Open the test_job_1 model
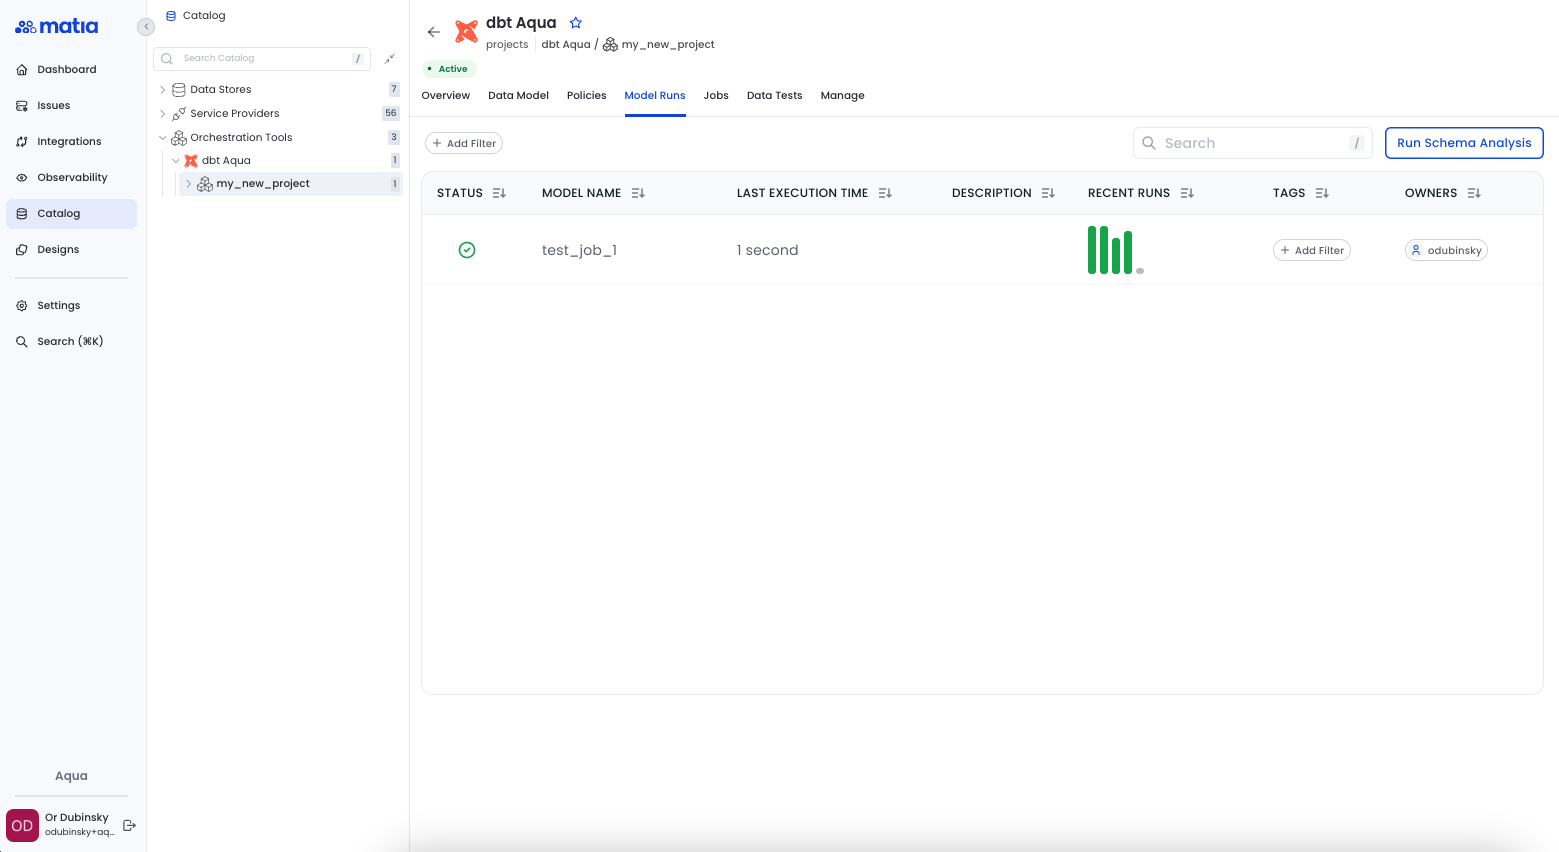Image resolution: width=1559 pixels, height=852 pixels. click(x=579, y=250)
